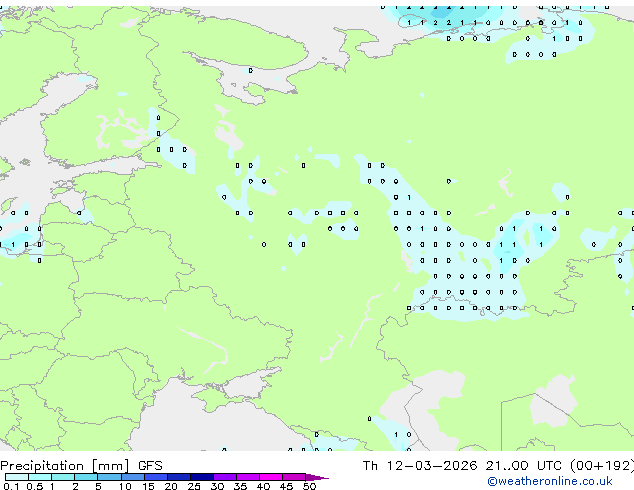The height and width of the screenshot is (490, 634).
Task: Click legend swatch between 15 and 20
Action: point(156,477)
